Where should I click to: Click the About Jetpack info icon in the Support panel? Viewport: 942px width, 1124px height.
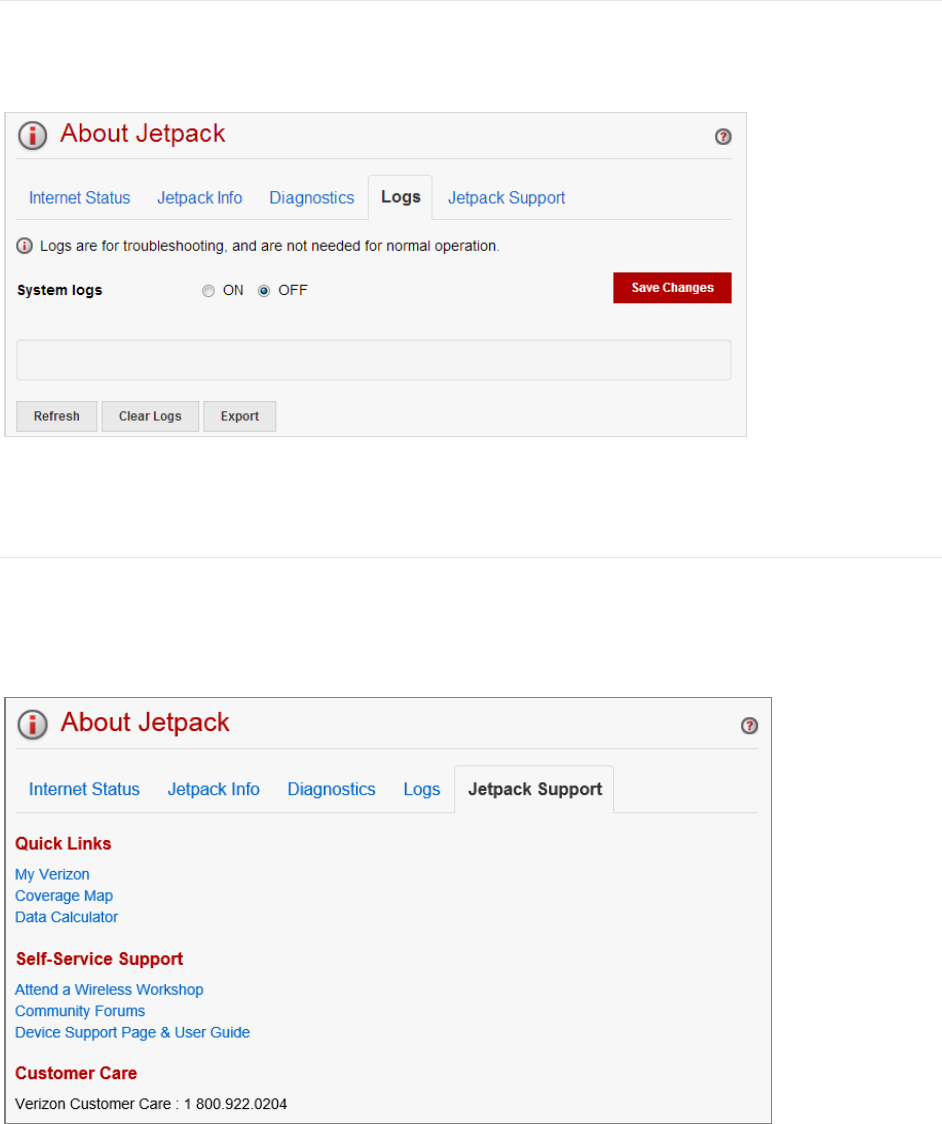coord(32,724)
